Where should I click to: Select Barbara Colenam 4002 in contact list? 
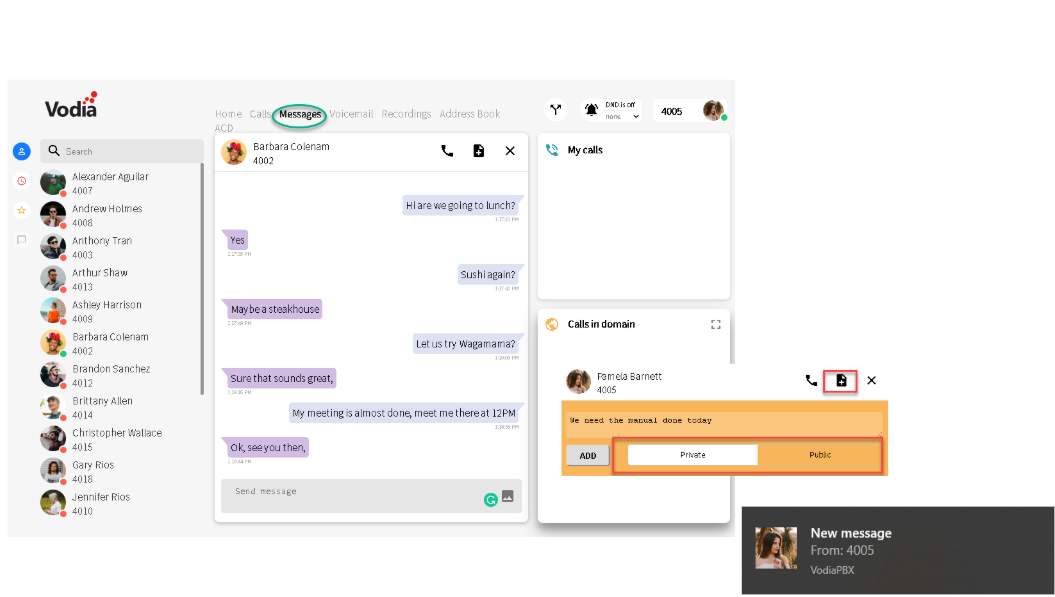[x=120, y=343]
